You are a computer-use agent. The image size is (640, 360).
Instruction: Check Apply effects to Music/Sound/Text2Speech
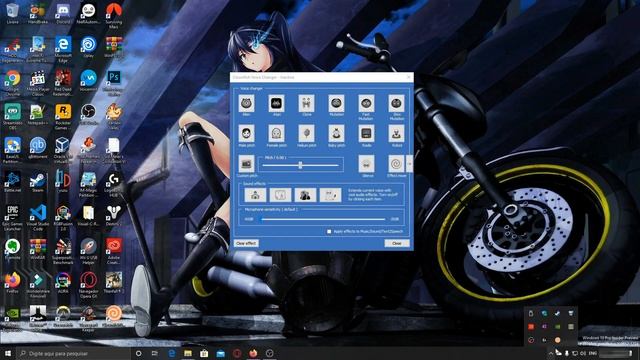tap(329, 231)
